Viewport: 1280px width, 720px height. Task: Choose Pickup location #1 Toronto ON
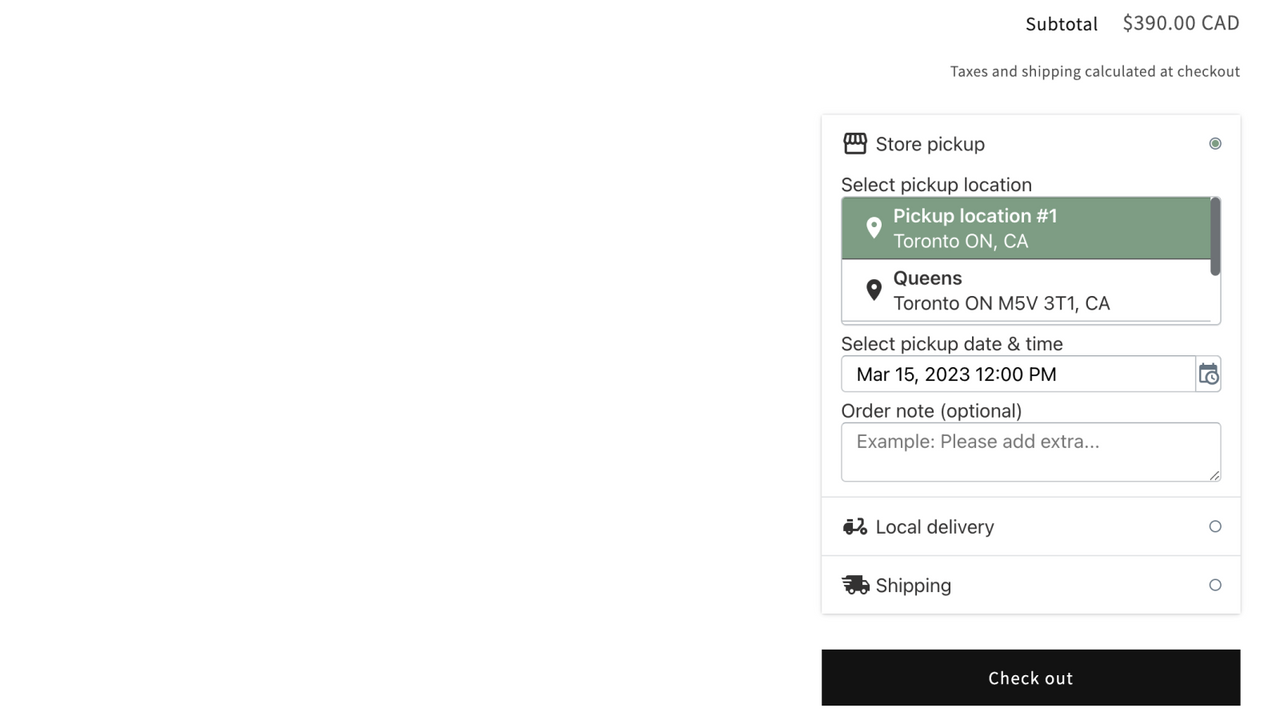point(1026,228)
